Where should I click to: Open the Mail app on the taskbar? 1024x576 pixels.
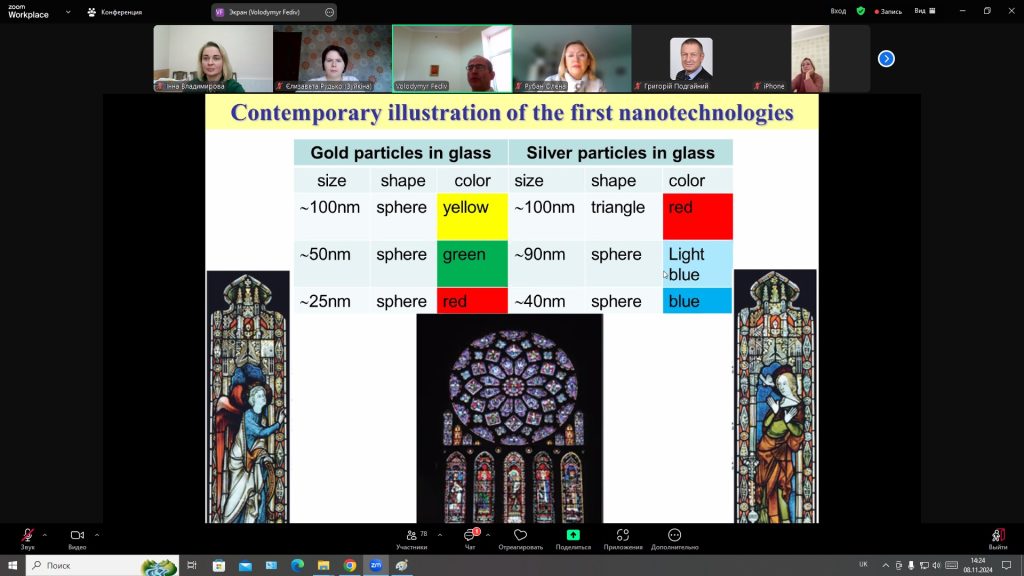[x=245, y=566]
